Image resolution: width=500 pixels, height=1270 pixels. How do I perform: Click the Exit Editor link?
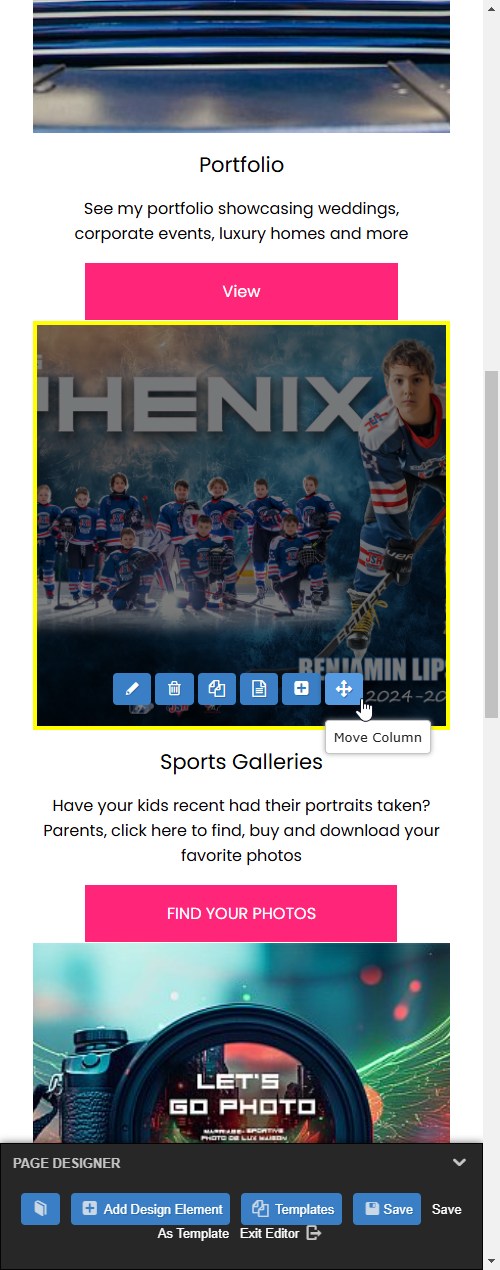270,1233
